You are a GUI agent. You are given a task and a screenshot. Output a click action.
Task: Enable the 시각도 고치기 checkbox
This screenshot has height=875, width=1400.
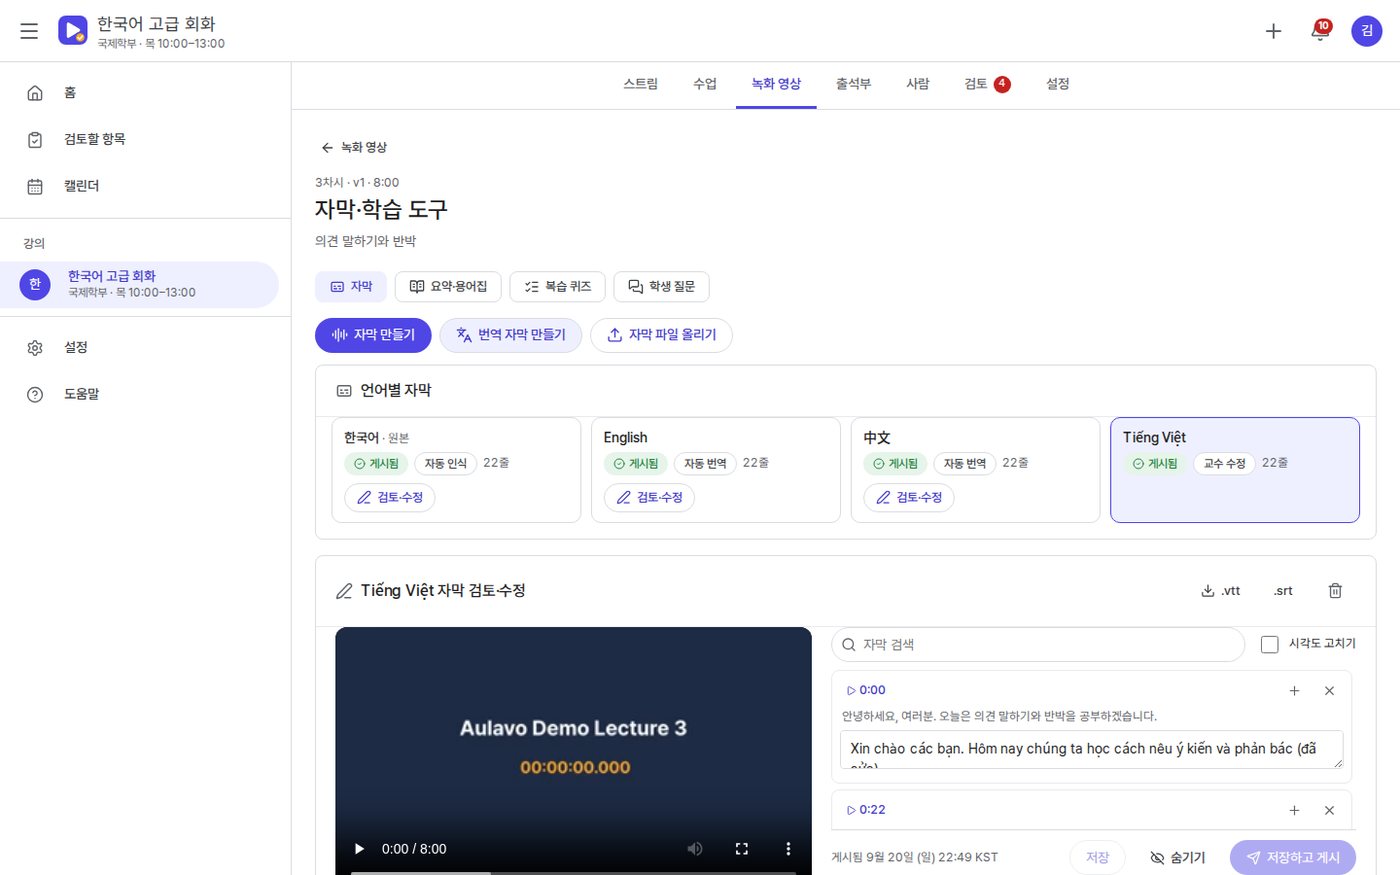click(1270, 645)
